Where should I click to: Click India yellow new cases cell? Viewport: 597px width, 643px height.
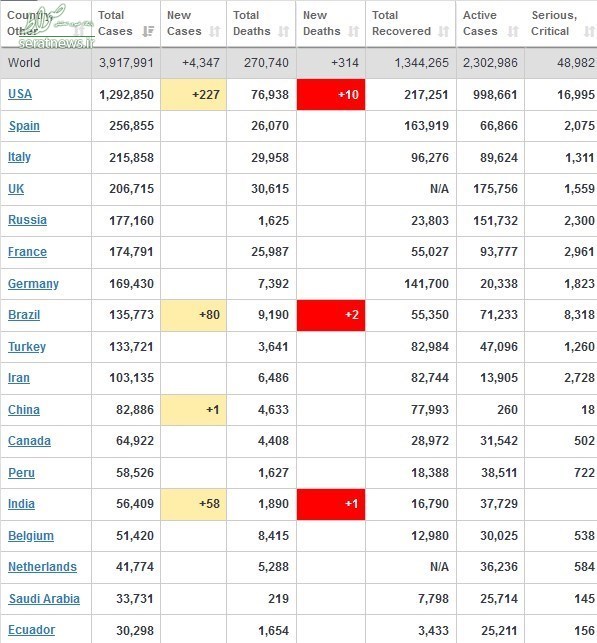tap(194, 504)
